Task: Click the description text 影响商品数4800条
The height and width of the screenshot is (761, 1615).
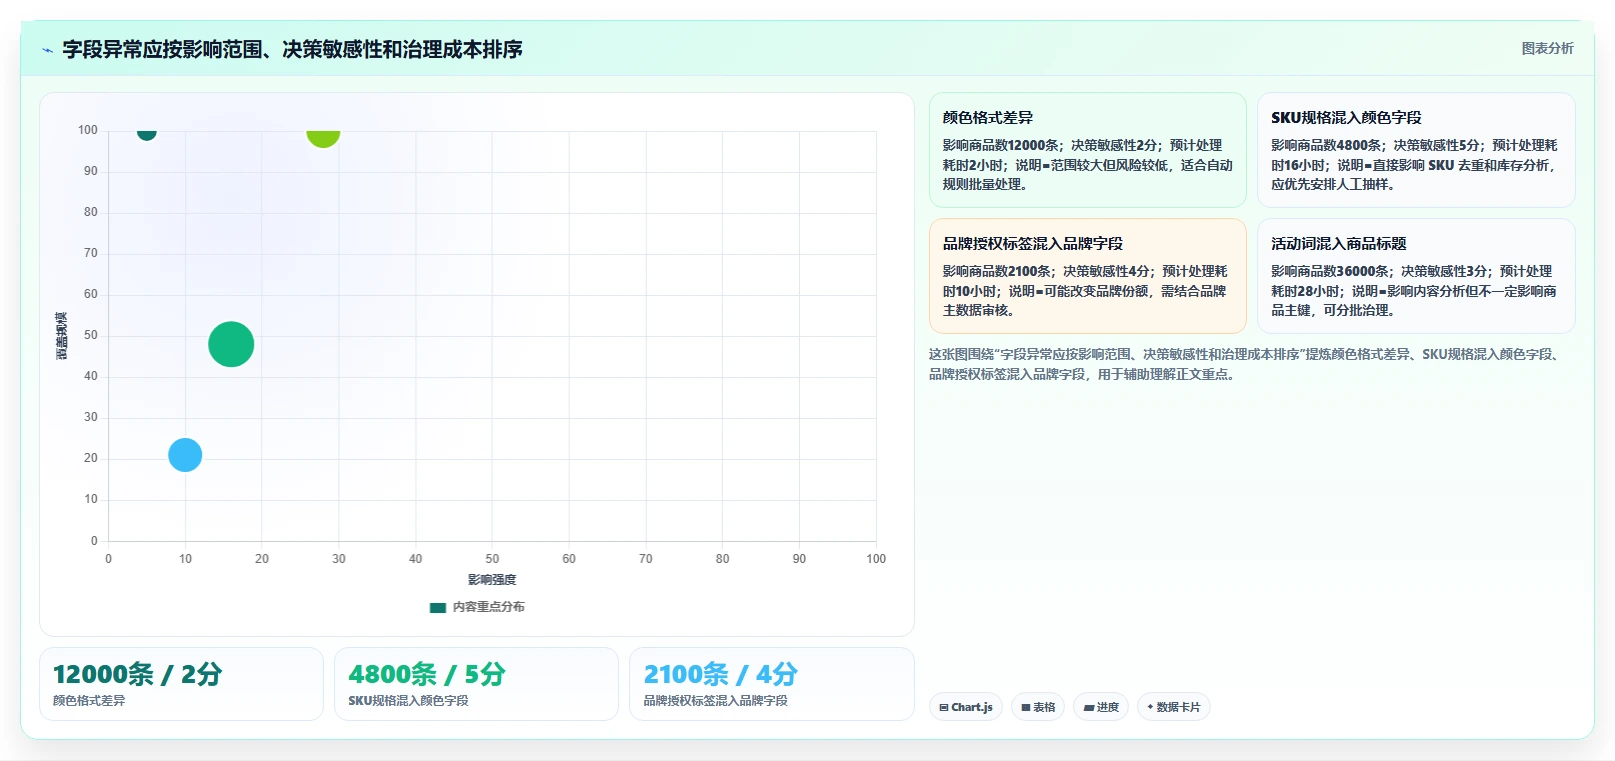Action: tap(1414, 165)
